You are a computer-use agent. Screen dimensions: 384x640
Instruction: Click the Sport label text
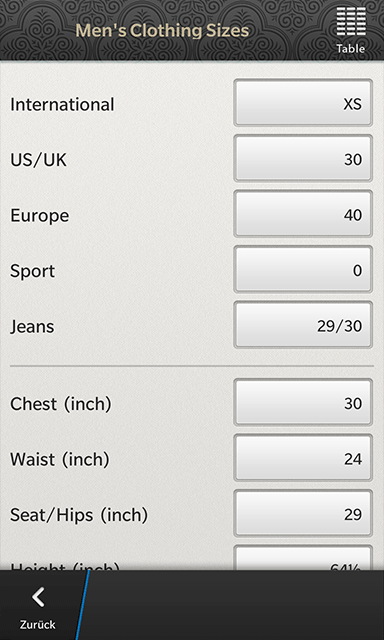pos(32,271)
